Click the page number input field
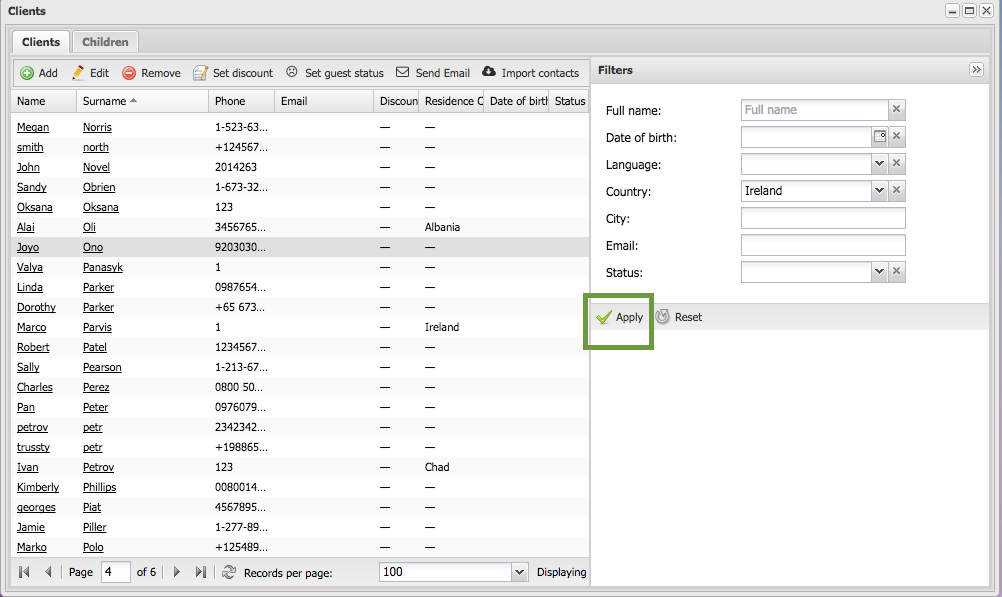Screen dimensions: 1002x597 coord(116,572)
